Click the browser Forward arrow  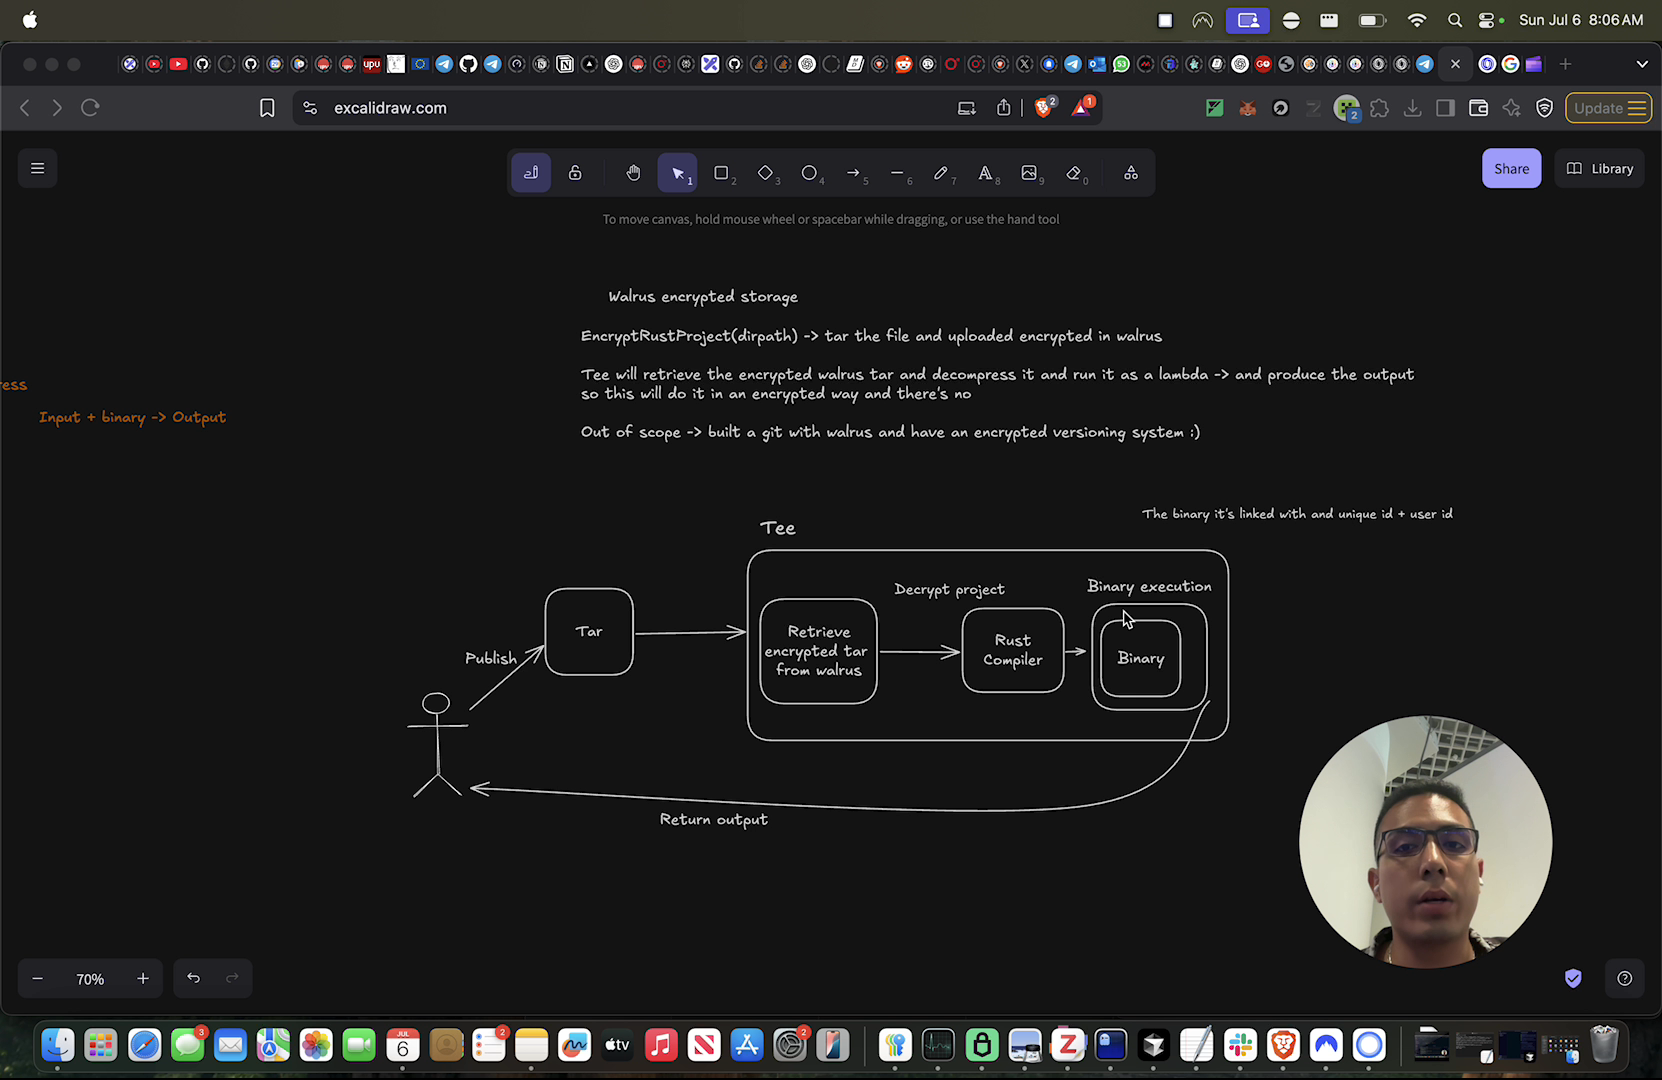(57, 108)
